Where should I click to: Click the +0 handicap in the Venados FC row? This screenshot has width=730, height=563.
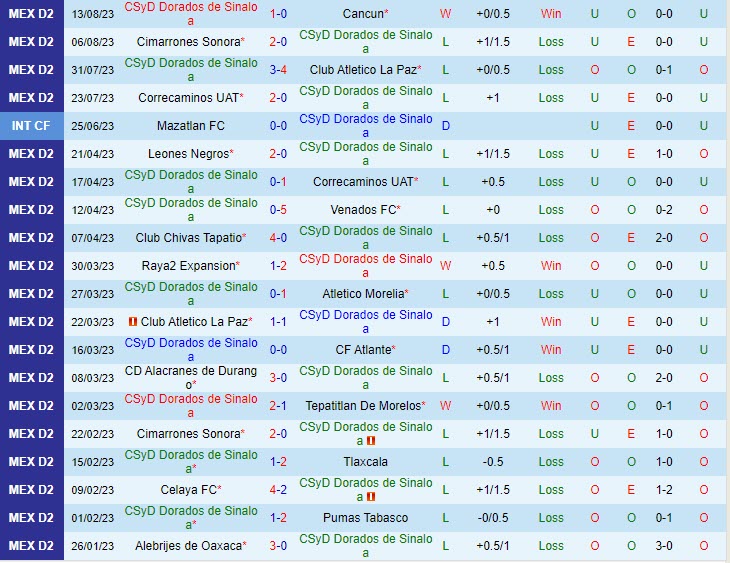pos(493,210)
